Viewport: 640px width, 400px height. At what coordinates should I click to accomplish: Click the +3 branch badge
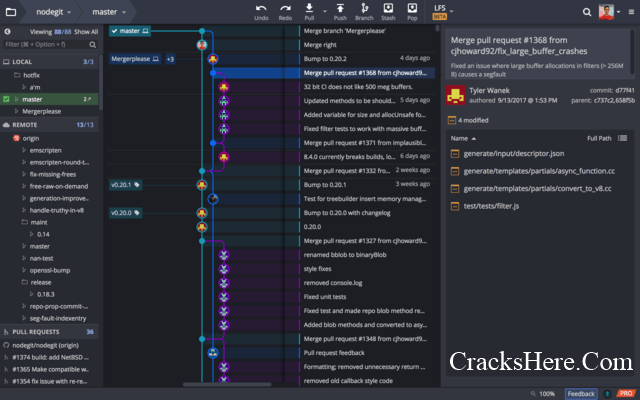170,59
